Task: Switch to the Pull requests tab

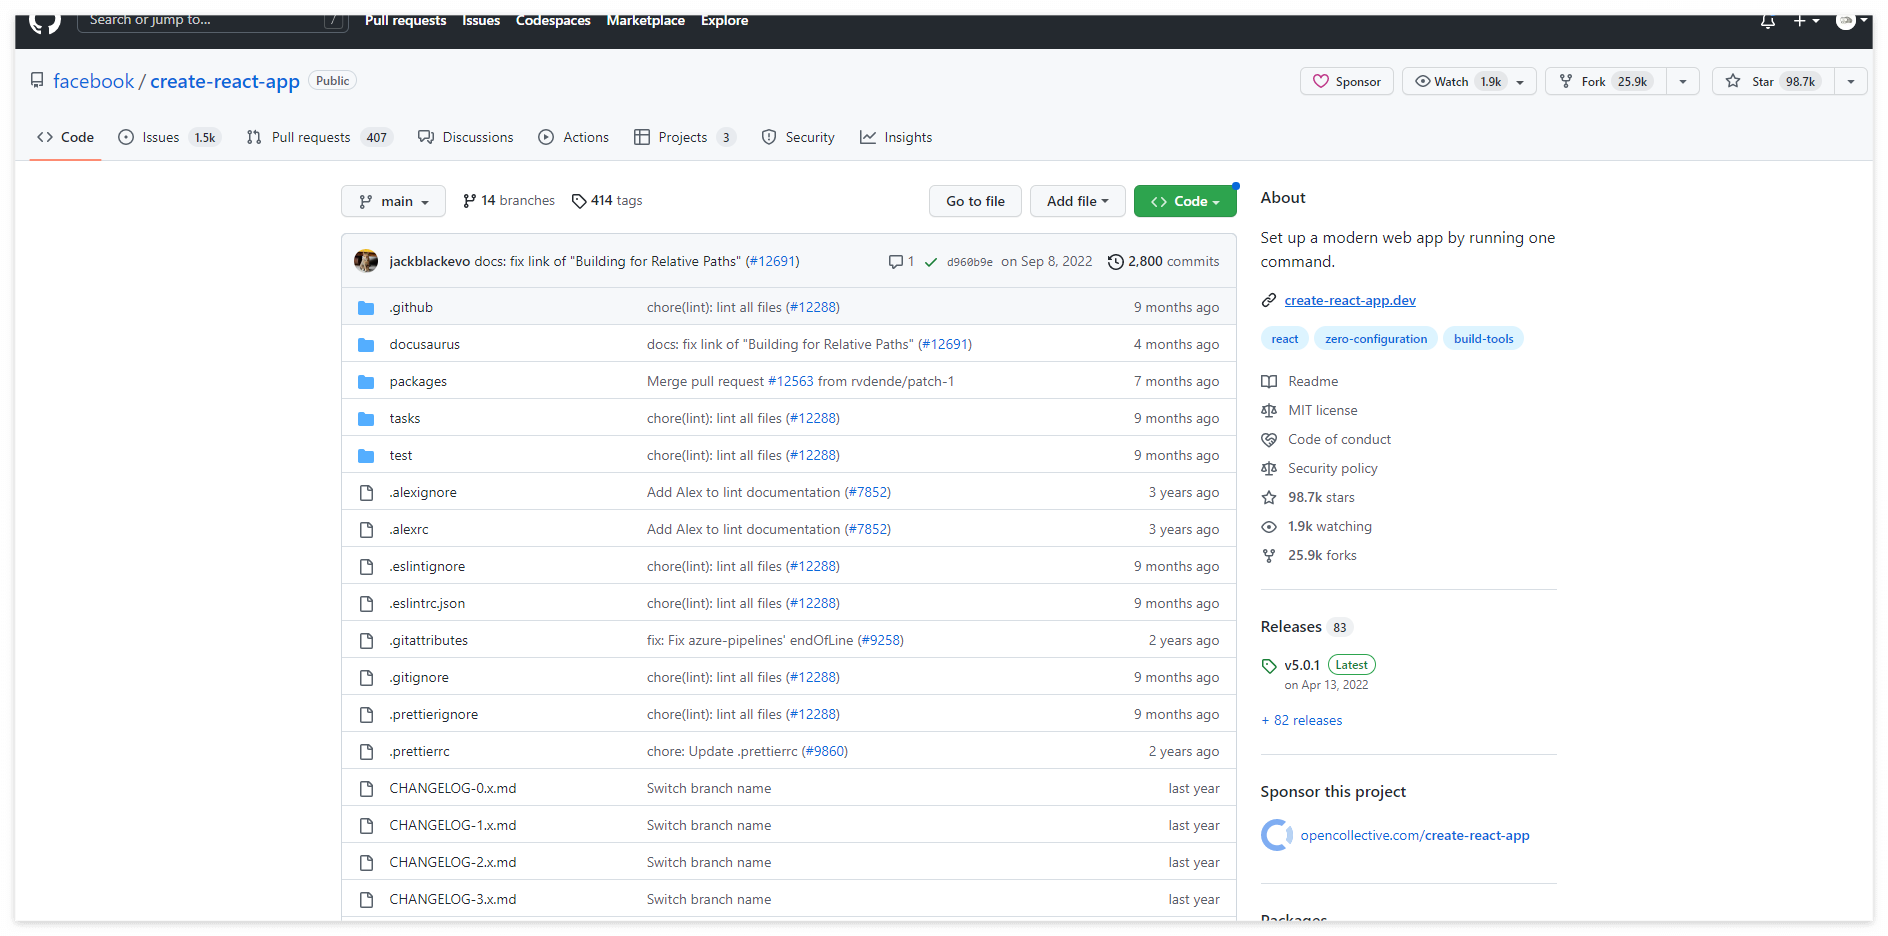Action: click(x=319, y=137)
